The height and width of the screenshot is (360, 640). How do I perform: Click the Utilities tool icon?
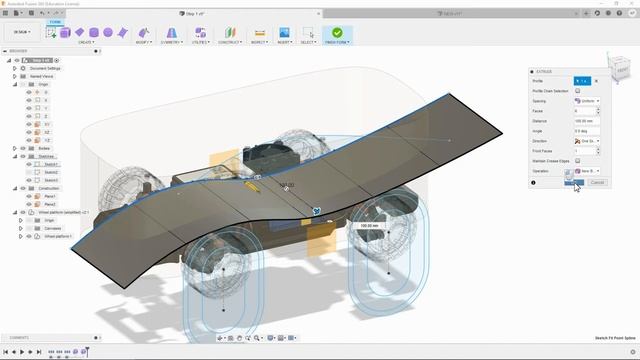pos(200,33)
